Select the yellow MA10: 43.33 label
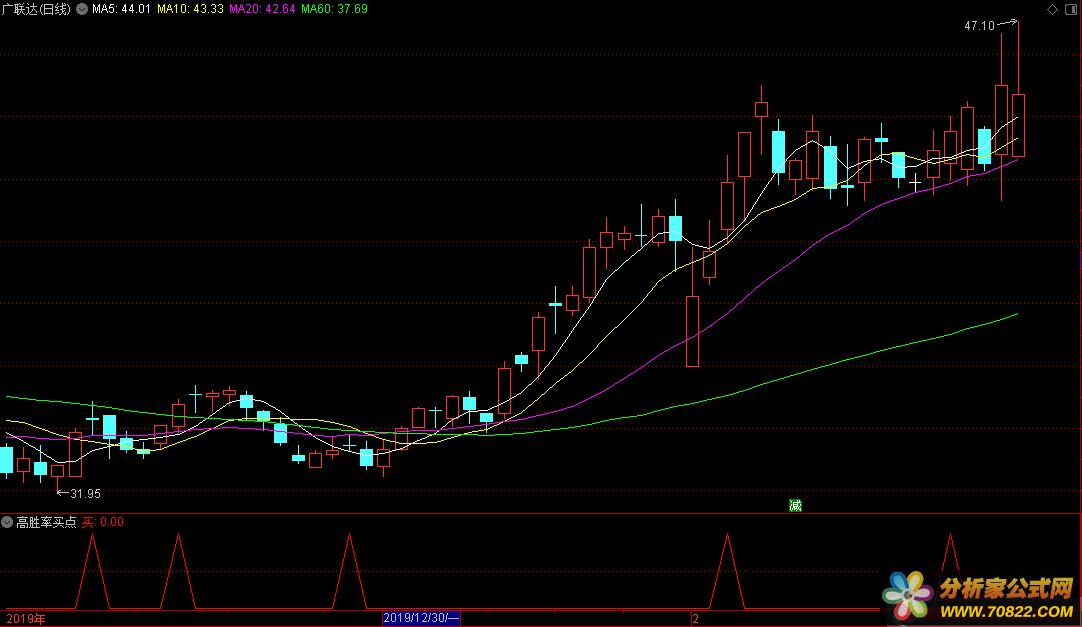 click(x=190, y=9)
